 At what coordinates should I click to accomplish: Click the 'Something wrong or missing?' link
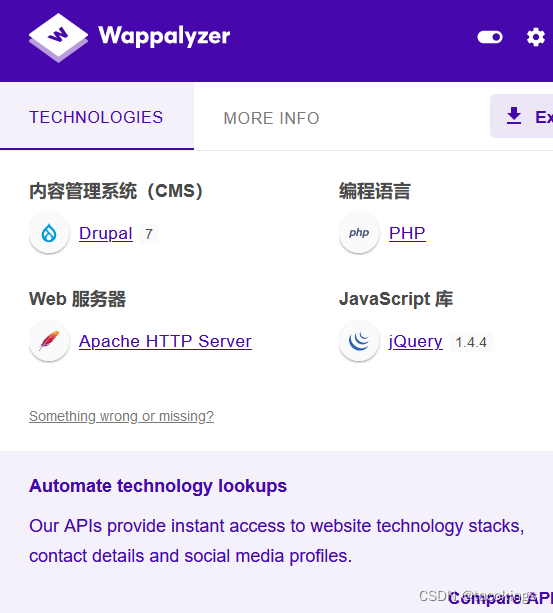121,416
